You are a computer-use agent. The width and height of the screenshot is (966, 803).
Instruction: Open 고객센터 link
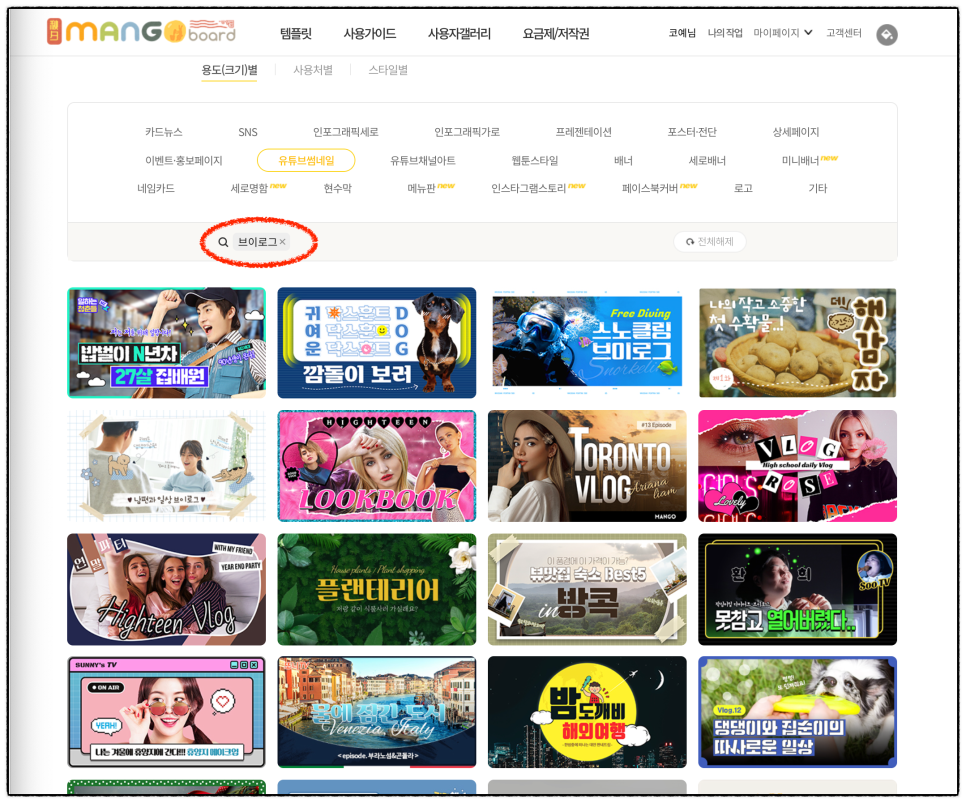(x=843, y=33)
